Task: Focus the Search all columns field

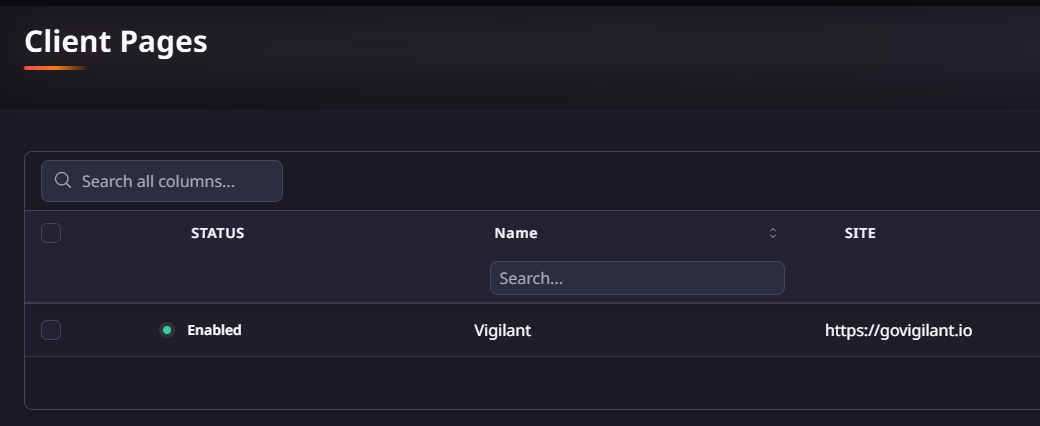Action: pos(175,181)
